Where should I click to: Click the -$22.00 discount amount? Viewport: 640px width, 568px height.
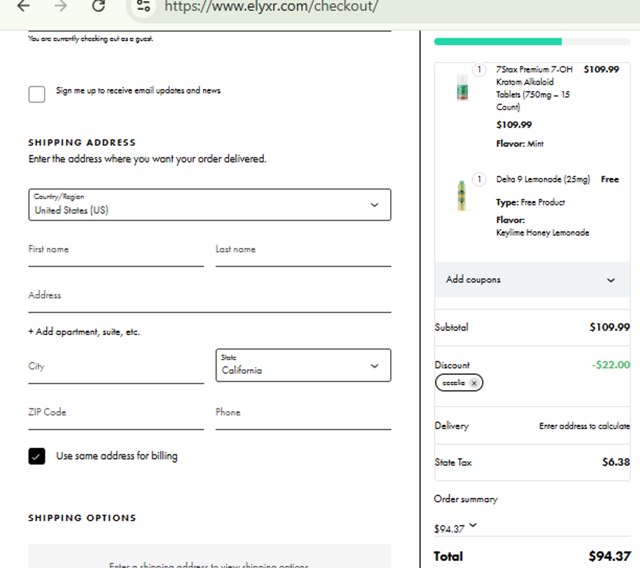pos(611,364)
